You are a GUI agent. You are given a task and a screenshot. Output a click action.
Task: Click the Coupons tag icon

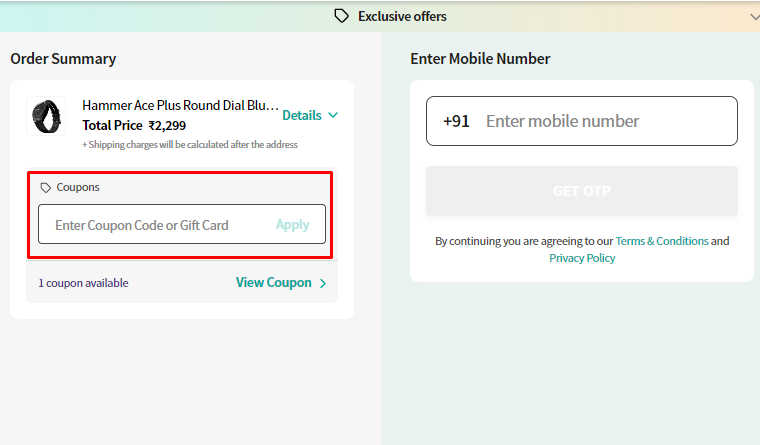pyautogui.click(x=46, y=188)
